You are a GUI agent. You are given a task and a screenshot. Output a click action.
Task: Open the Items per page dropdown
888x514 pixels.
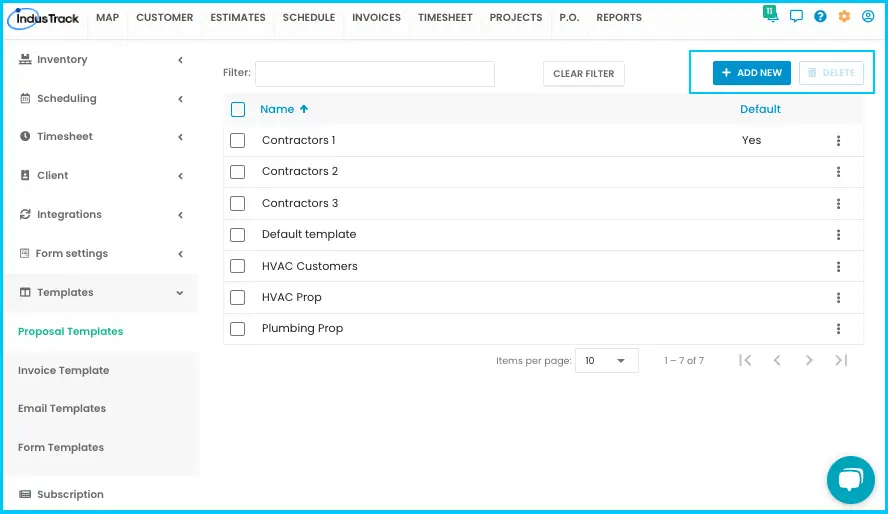(x=607, y=361)
